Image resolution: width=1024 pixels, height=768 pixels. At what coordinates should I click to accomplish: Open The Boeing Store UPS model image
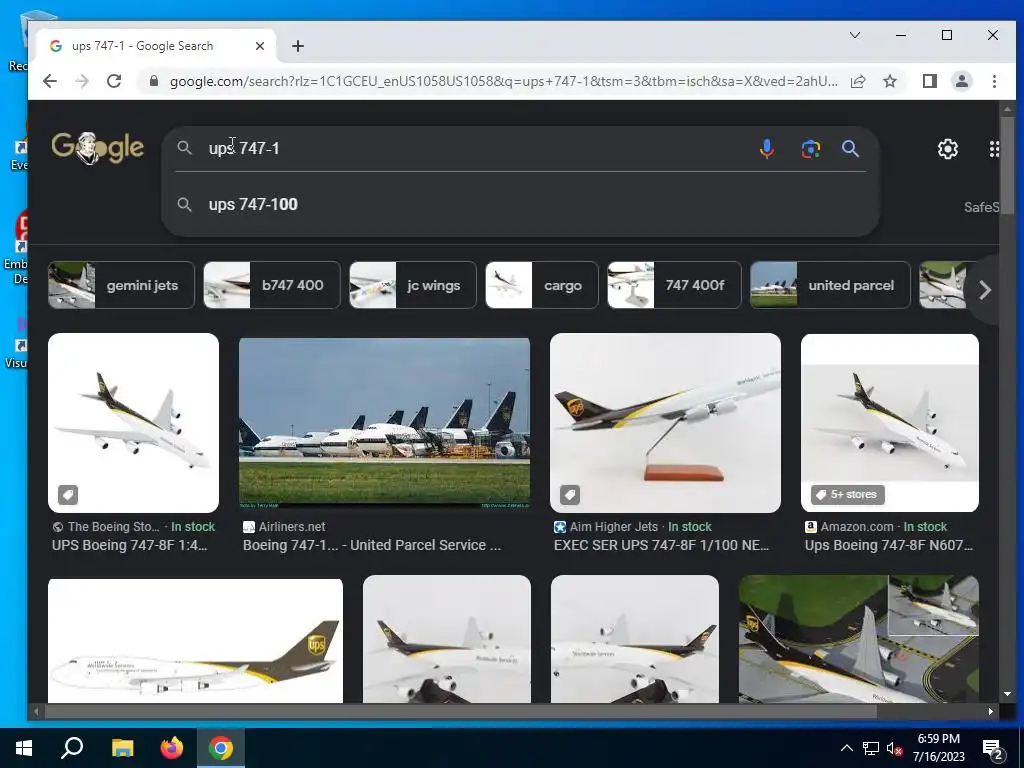(133, 423)
